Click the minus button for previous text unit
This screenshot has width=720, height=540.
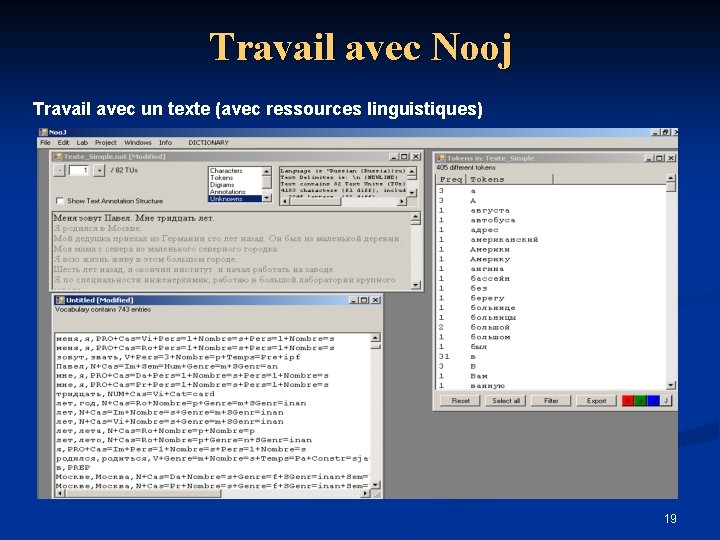[x=59, y=170]
